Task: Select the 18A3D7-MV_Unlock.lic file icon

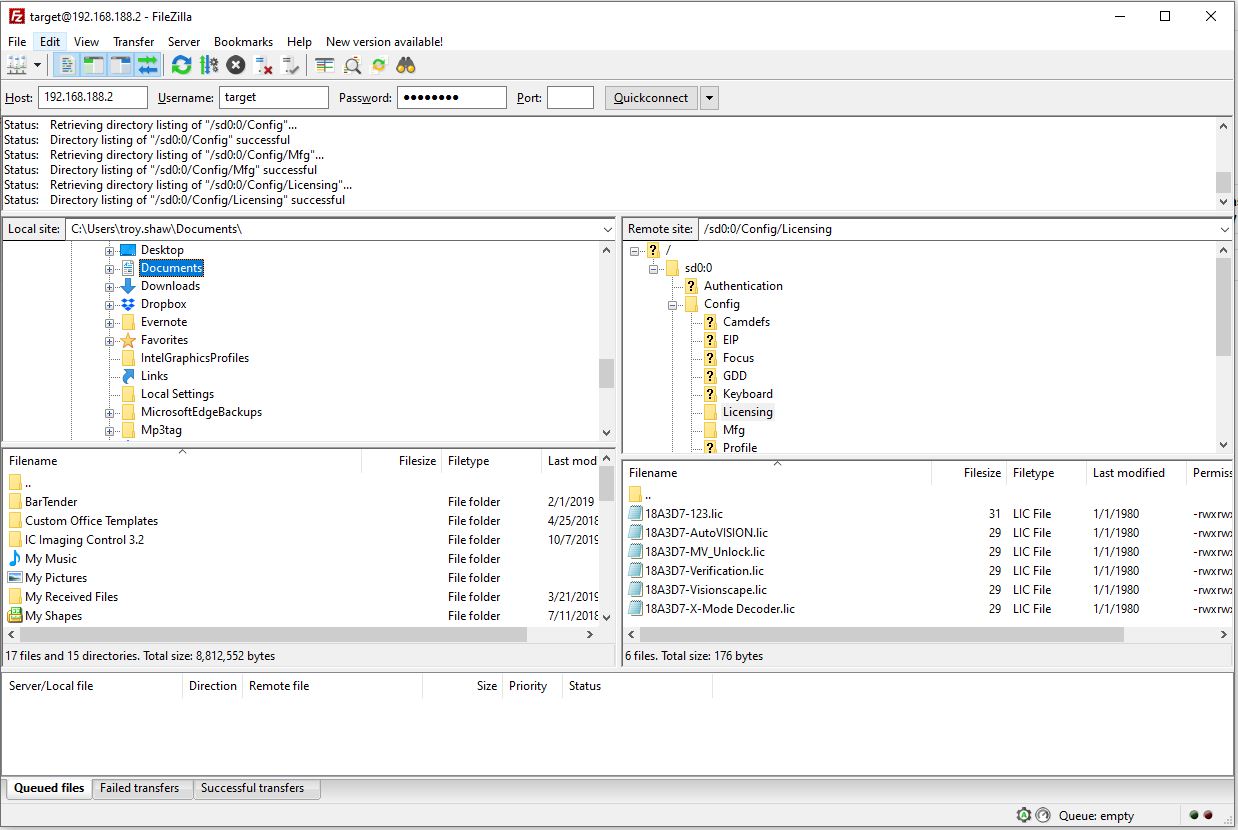Action: click(x=636, y=552)
